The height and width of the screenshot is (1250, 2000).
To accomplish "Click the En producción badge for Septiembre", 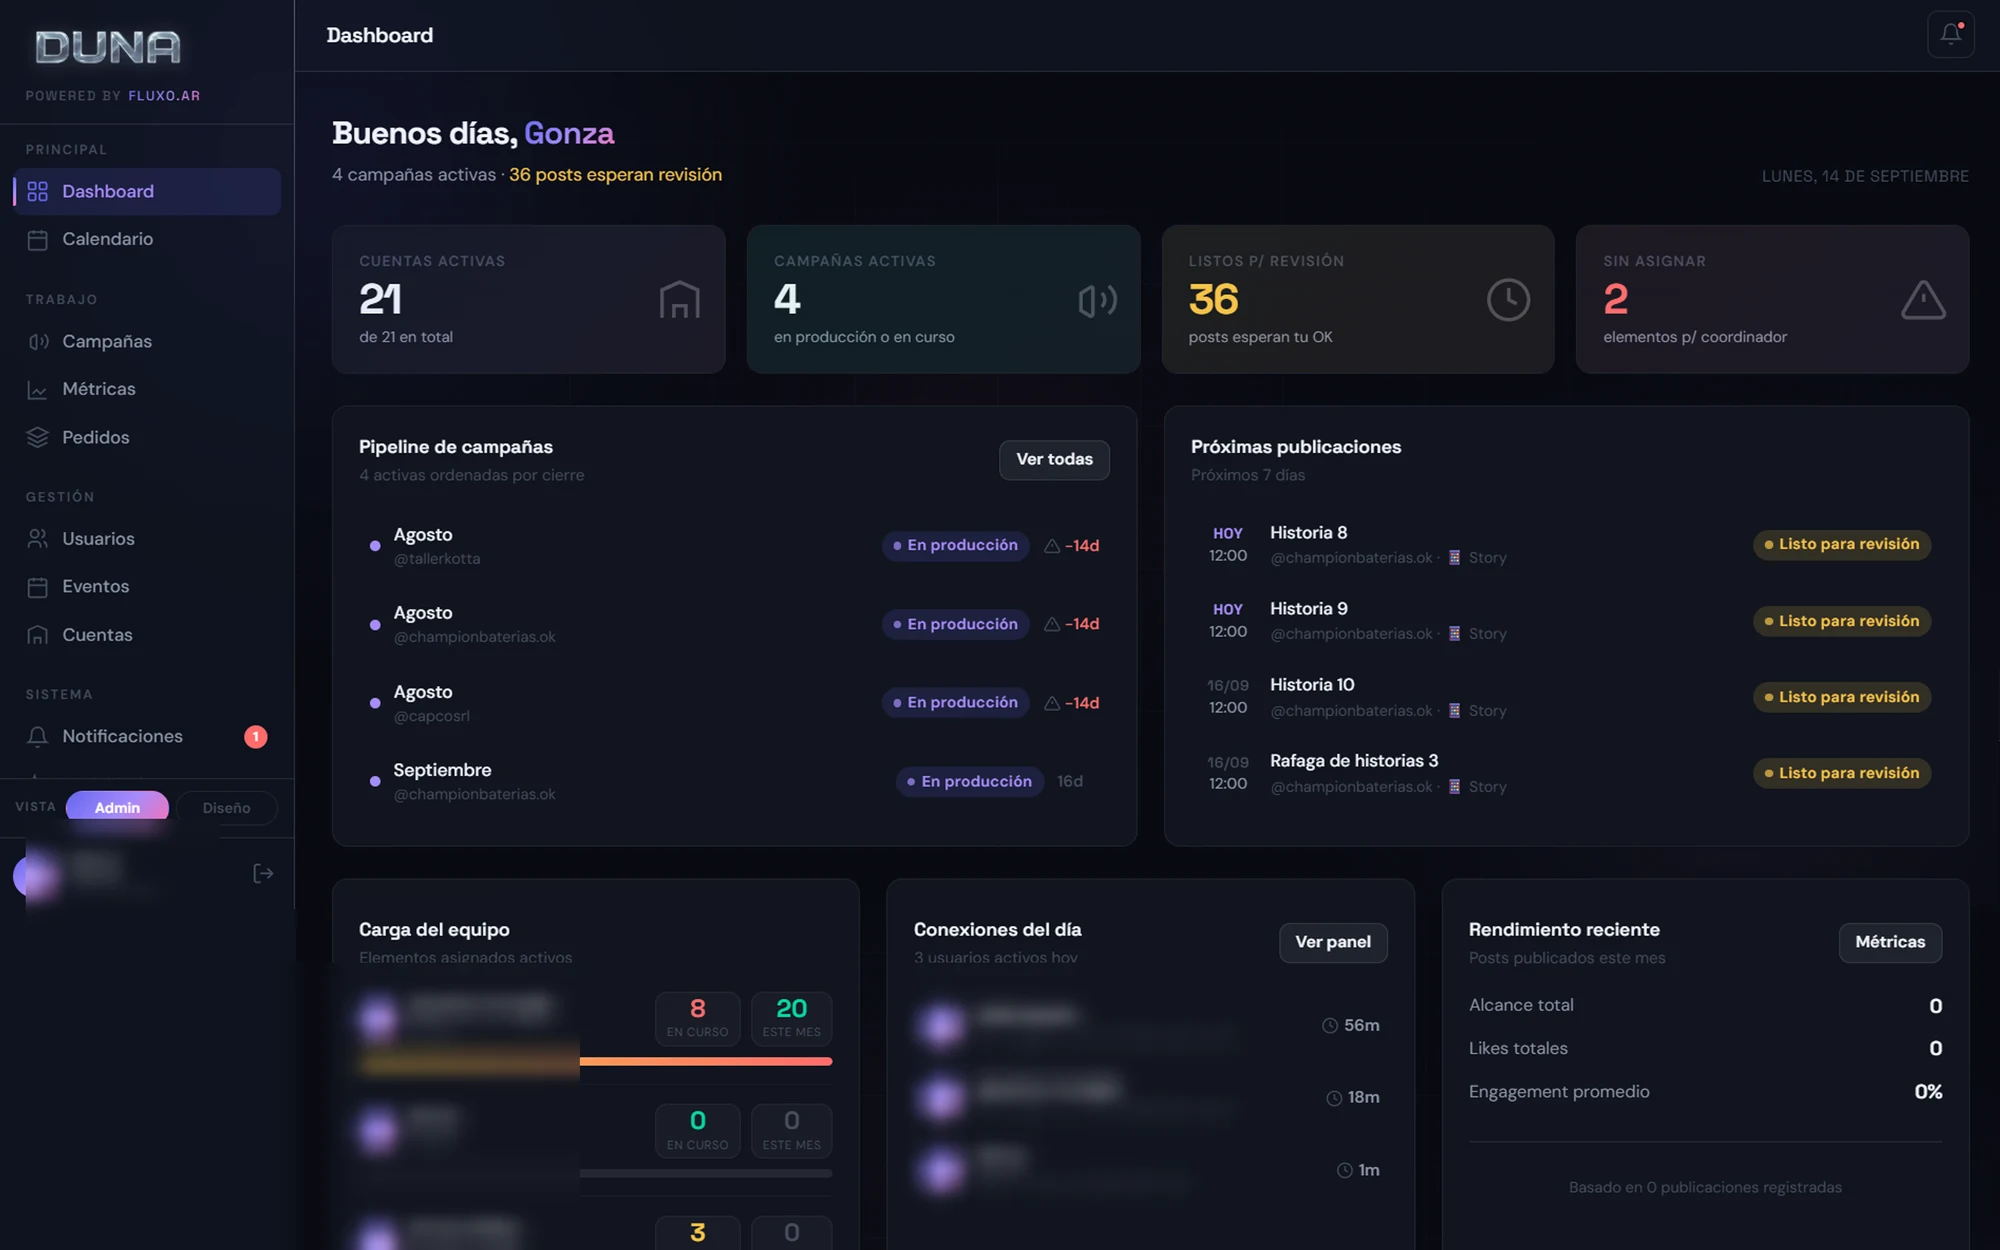I will pyautogui.click(x=970, y=781).
